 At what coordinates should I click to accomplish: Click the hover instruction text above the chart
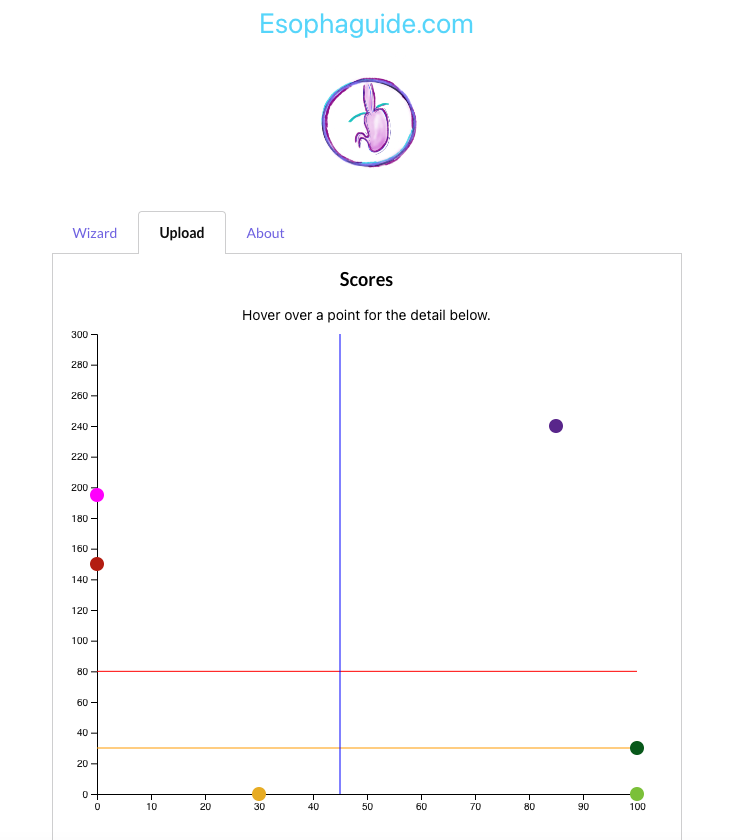[366, 315]
